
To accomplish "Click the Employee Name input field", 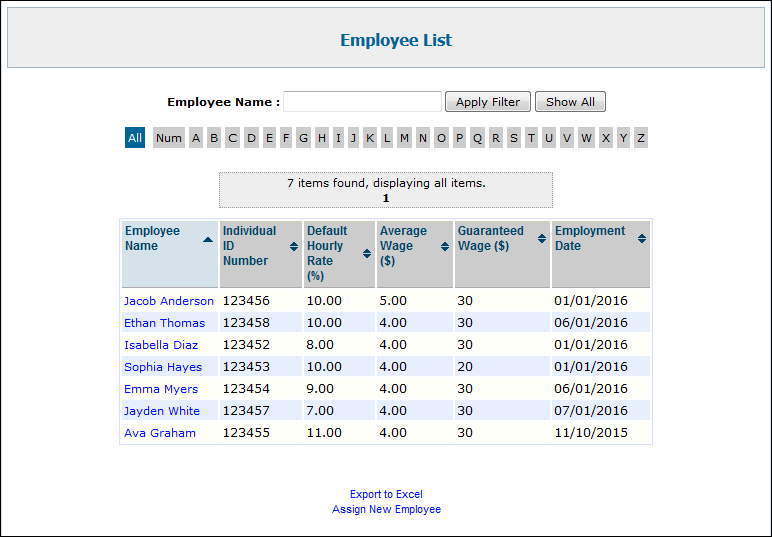I will 362,102.
